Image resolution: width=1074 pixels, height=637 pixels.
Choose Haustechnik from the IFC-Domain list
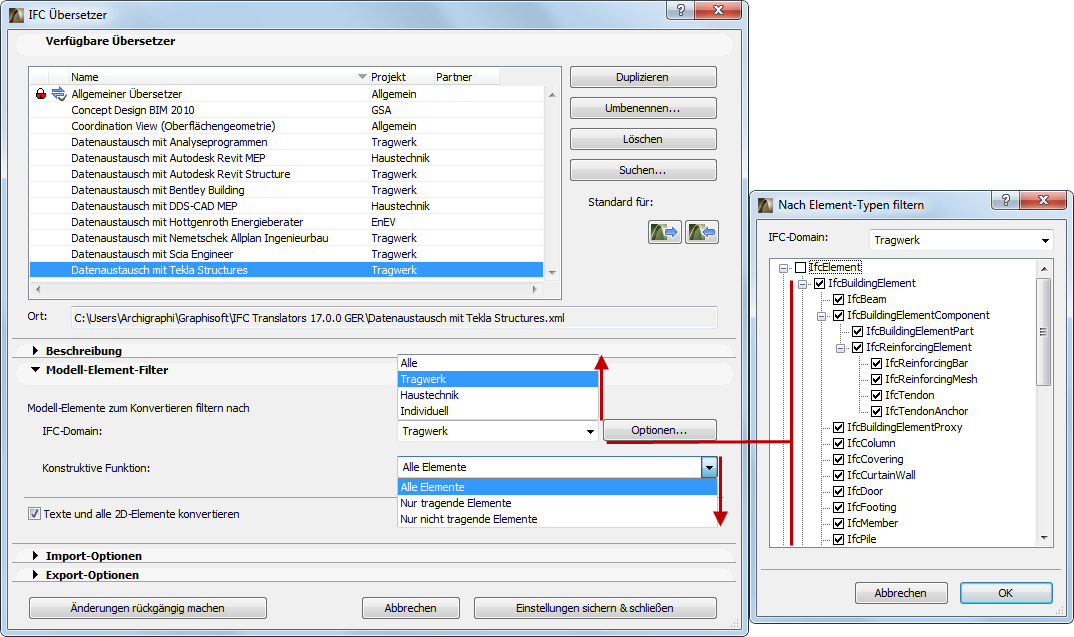(x=498, y=395)
